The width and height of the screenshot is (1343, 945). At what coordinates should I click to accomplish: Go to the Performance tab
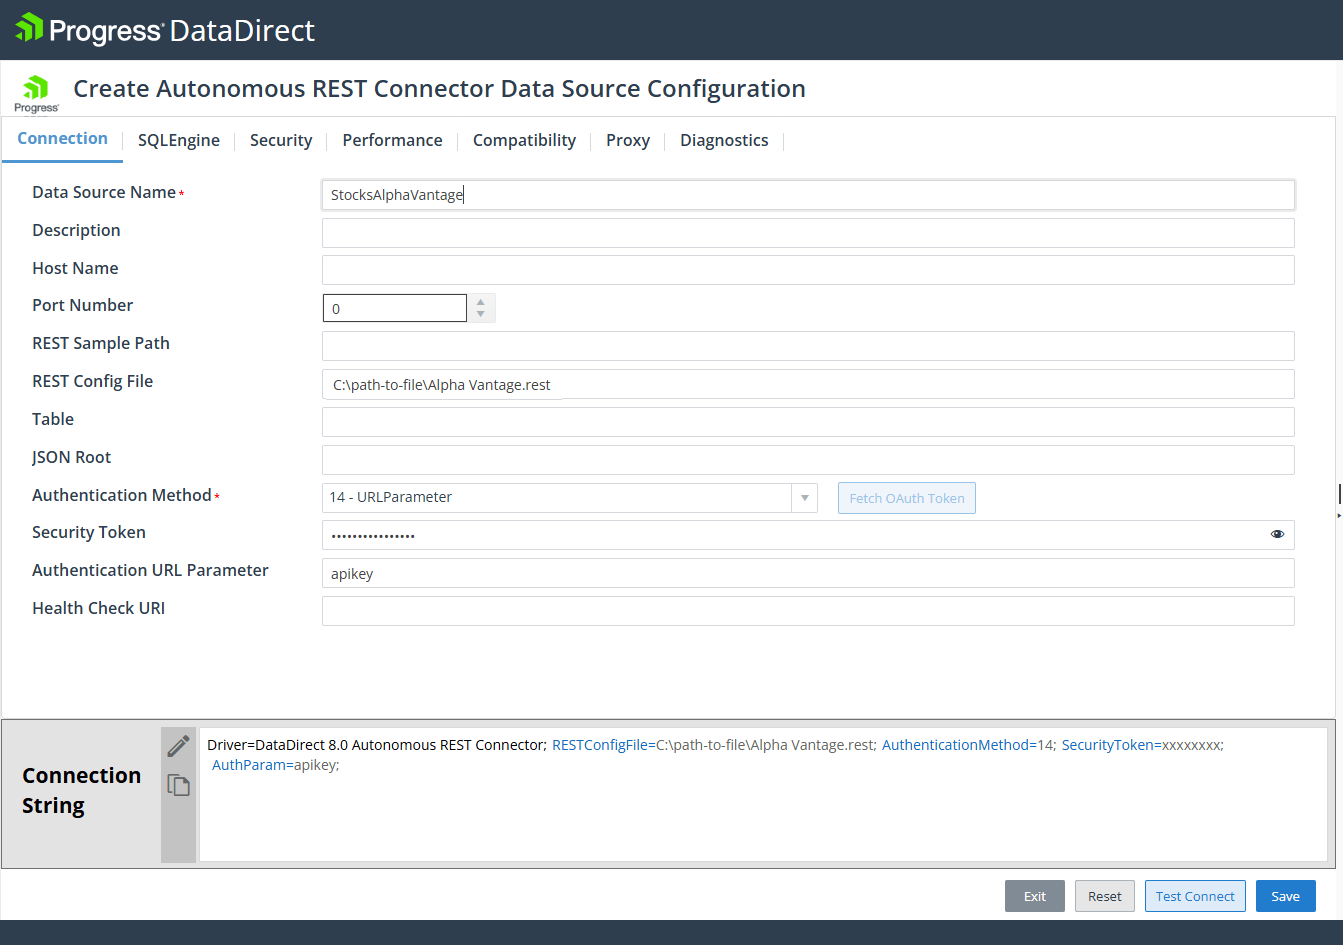tap(392, 140)
